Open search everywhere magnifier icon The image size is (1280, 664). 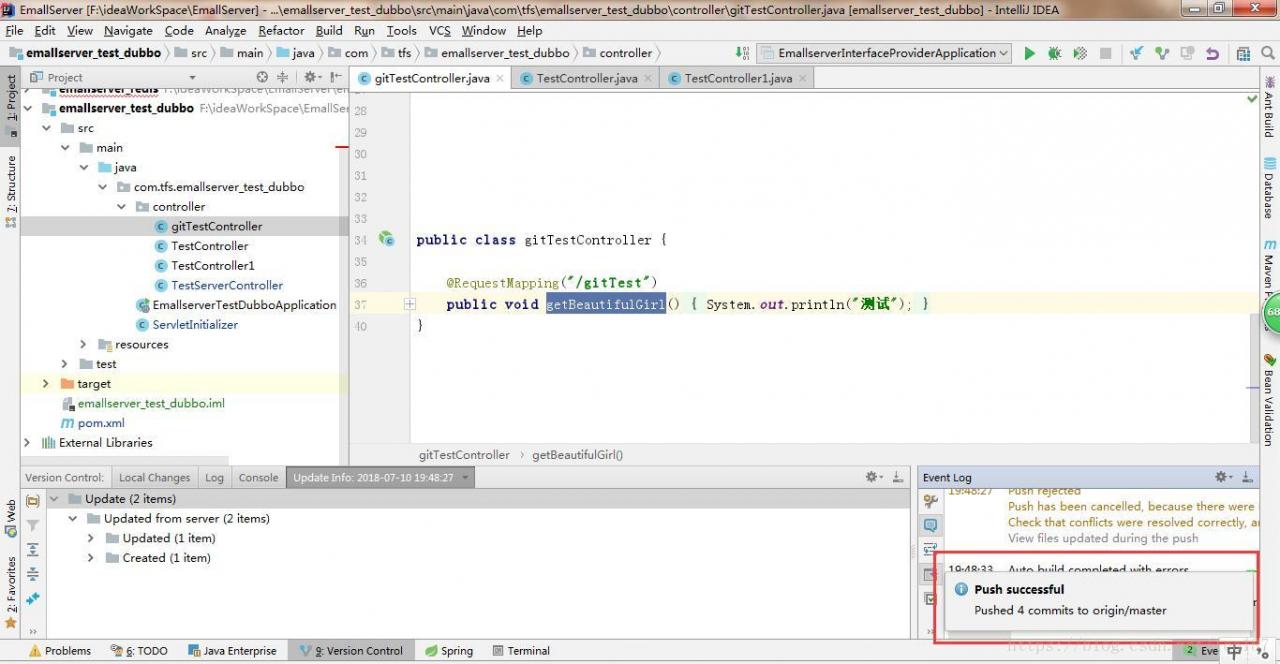coord(1268,53)
